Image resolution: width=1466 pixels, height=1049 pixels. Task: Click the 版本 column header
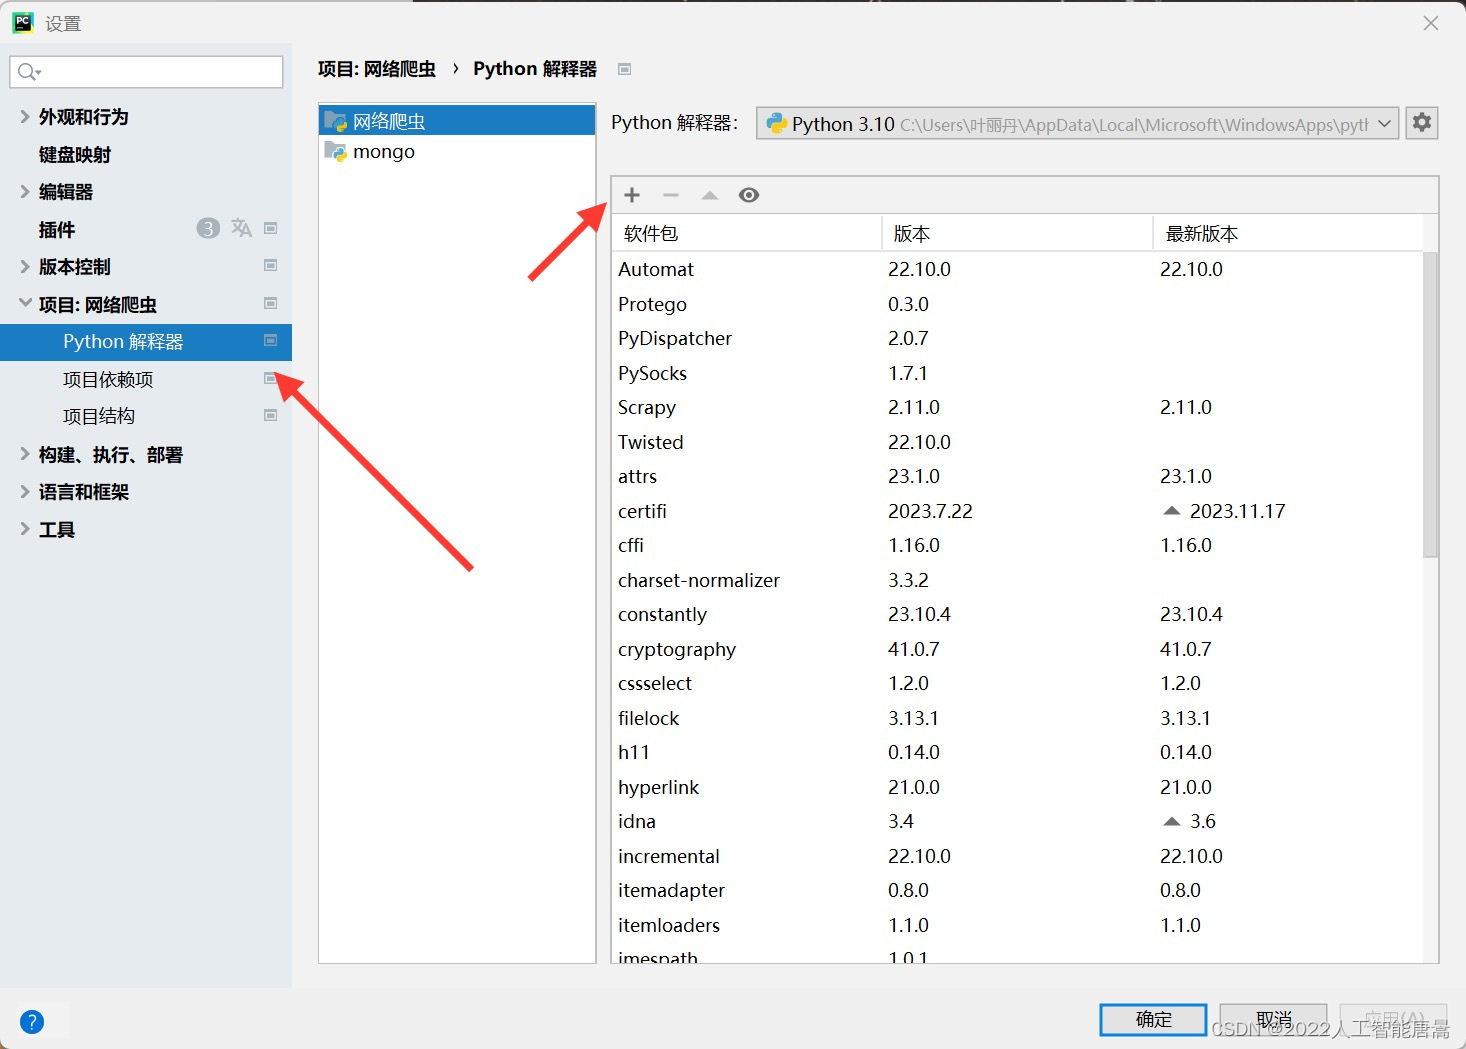pos(1017,233)
